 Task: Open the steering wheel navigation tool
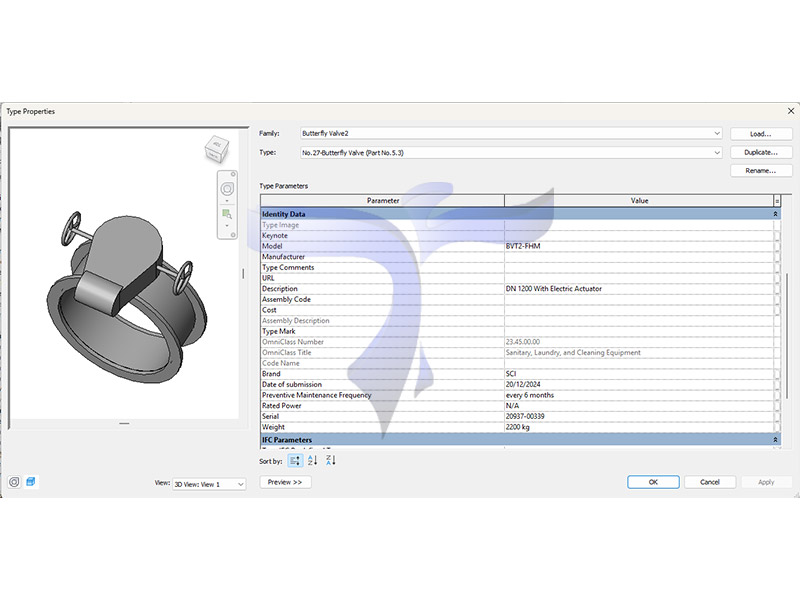227,189
